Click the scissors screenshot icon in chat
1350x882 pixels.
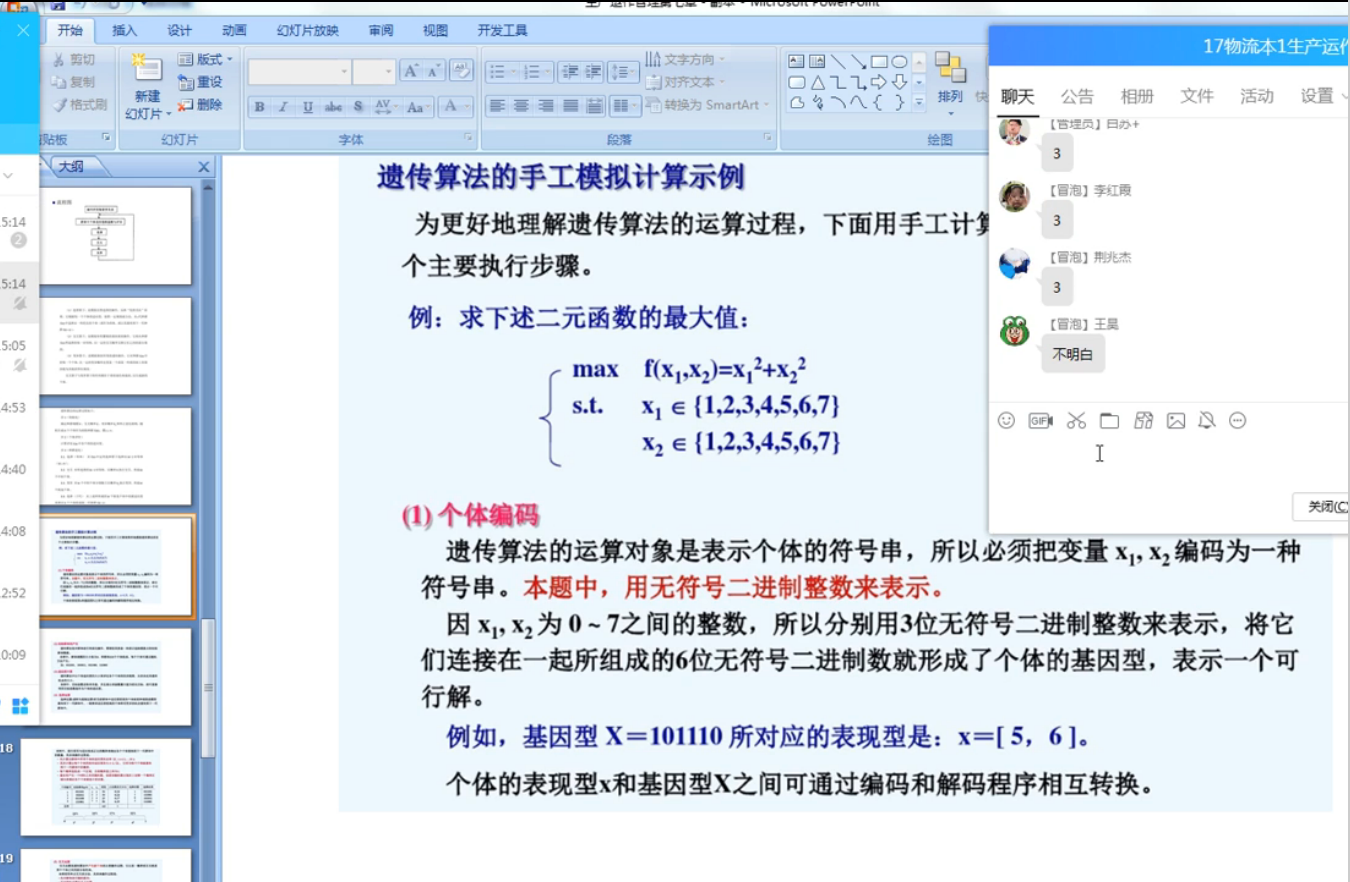click(x=1076, y=421)
